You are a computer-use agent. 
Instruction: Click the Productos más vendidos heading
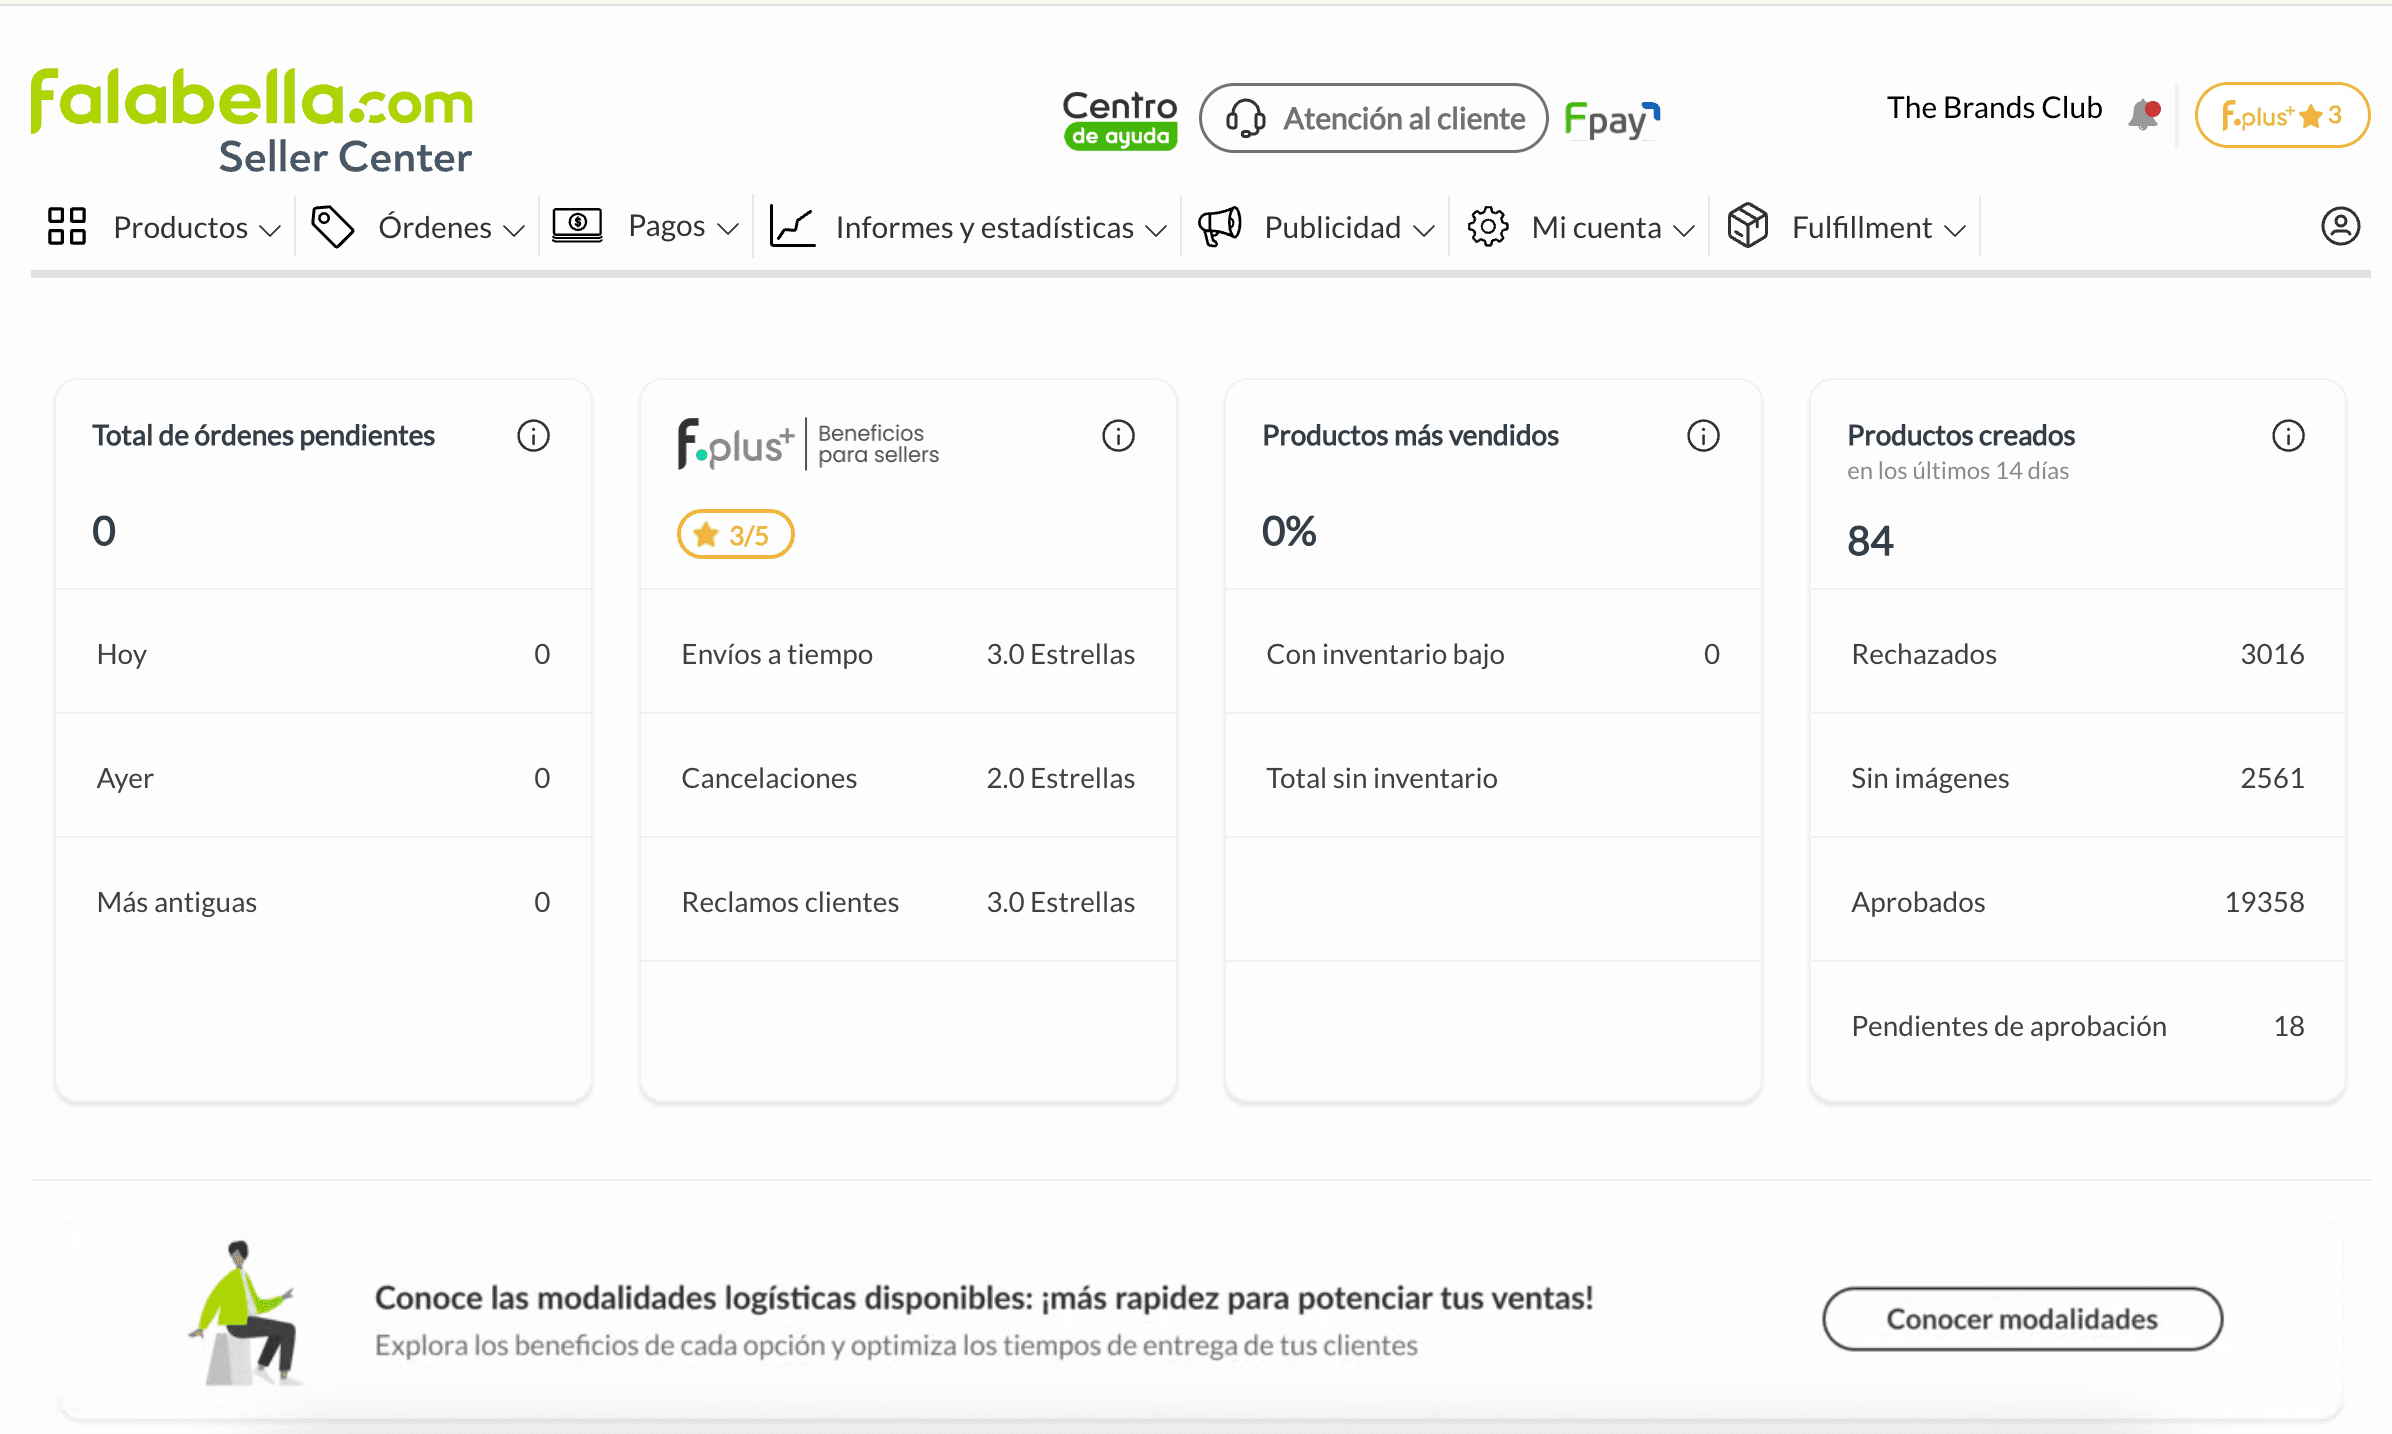1410,436
